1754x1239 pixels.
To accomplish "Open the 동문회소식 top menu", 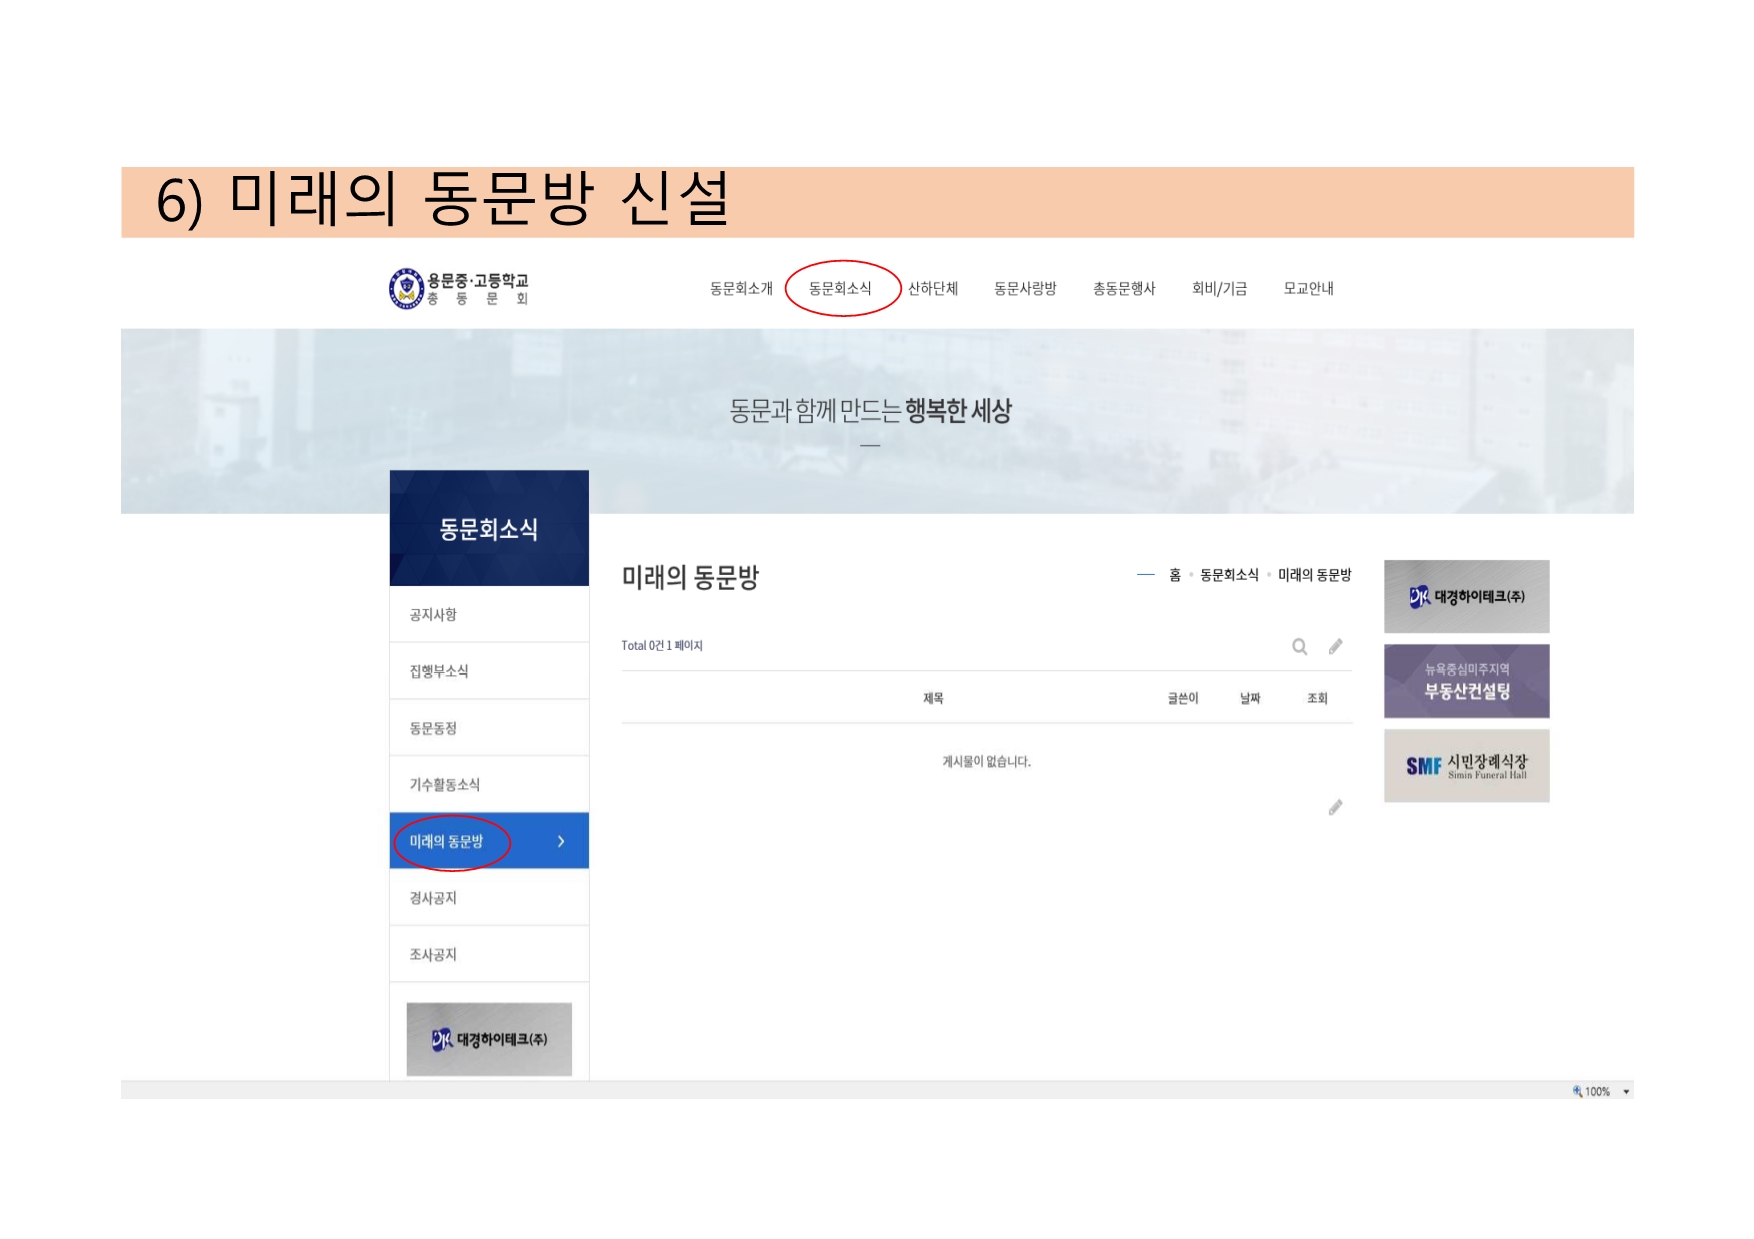I will 840,288.
